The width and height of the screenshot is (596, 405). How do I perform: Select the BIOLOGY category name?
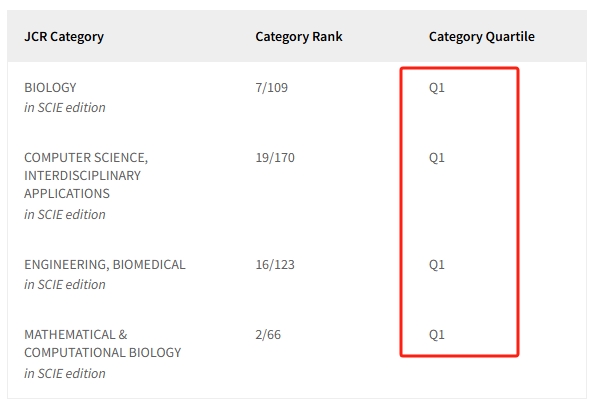(x=50, y=87)
